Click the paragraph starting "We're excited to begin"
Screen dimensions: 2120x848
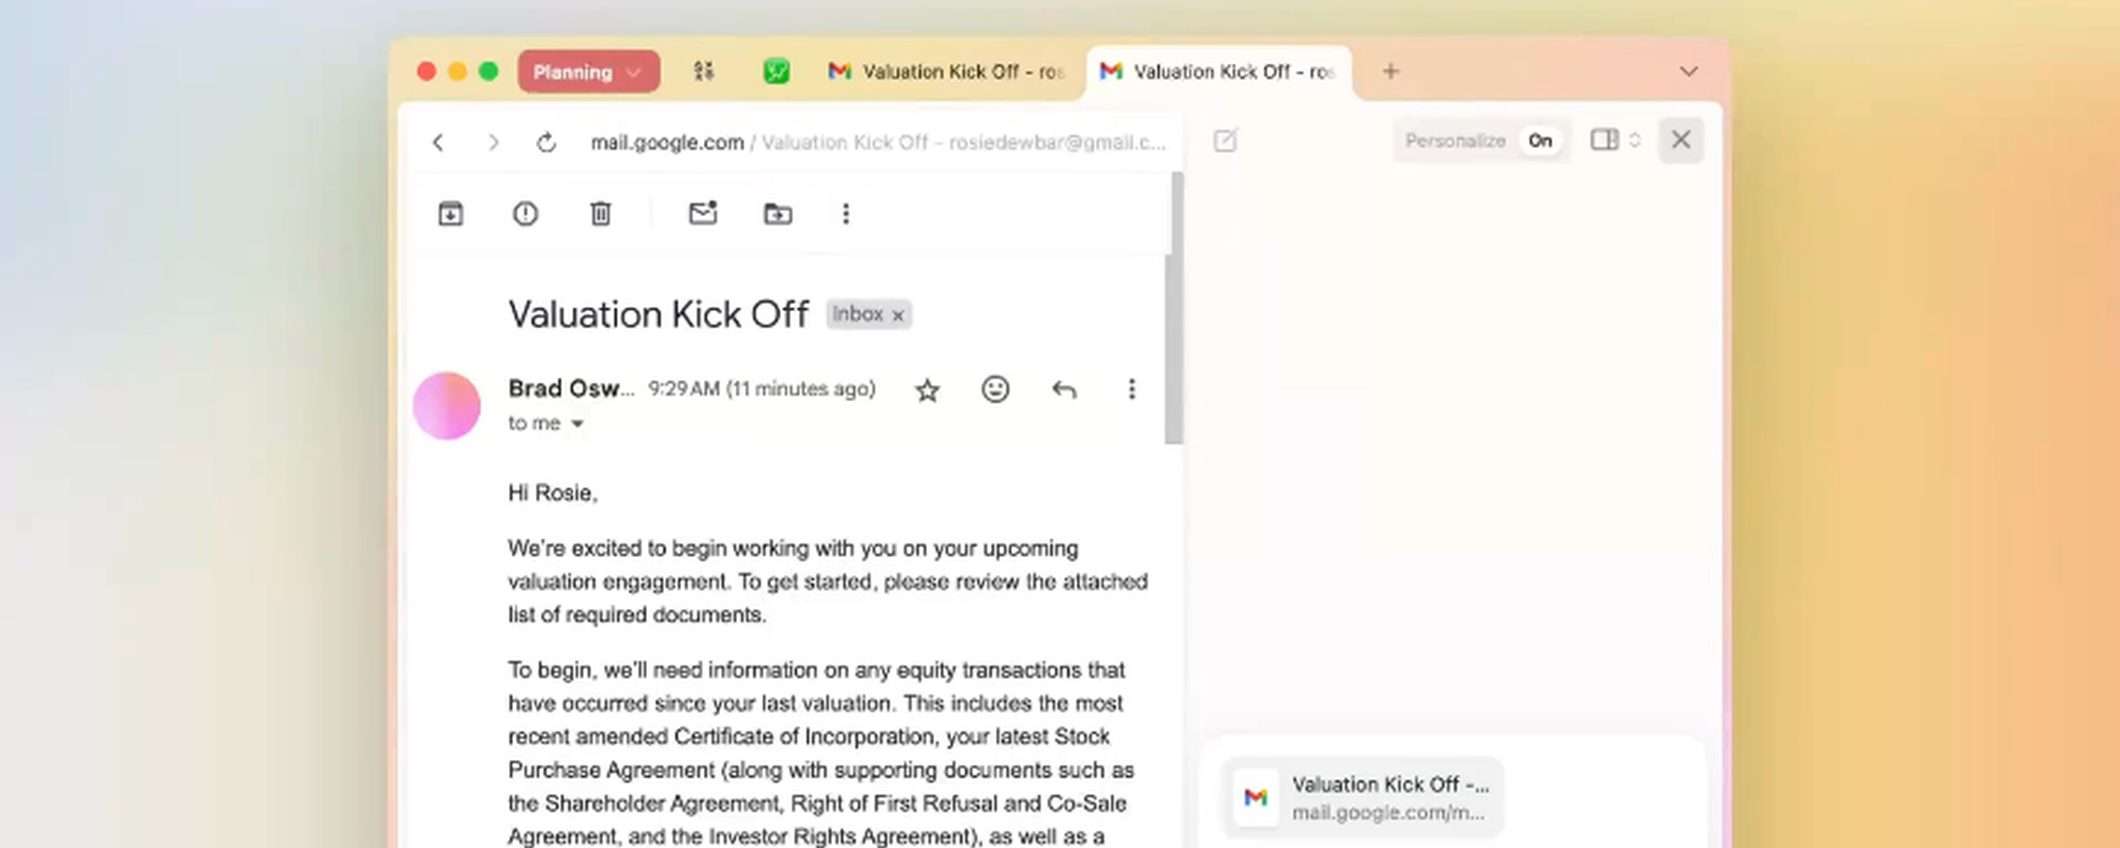coord(828,581)
